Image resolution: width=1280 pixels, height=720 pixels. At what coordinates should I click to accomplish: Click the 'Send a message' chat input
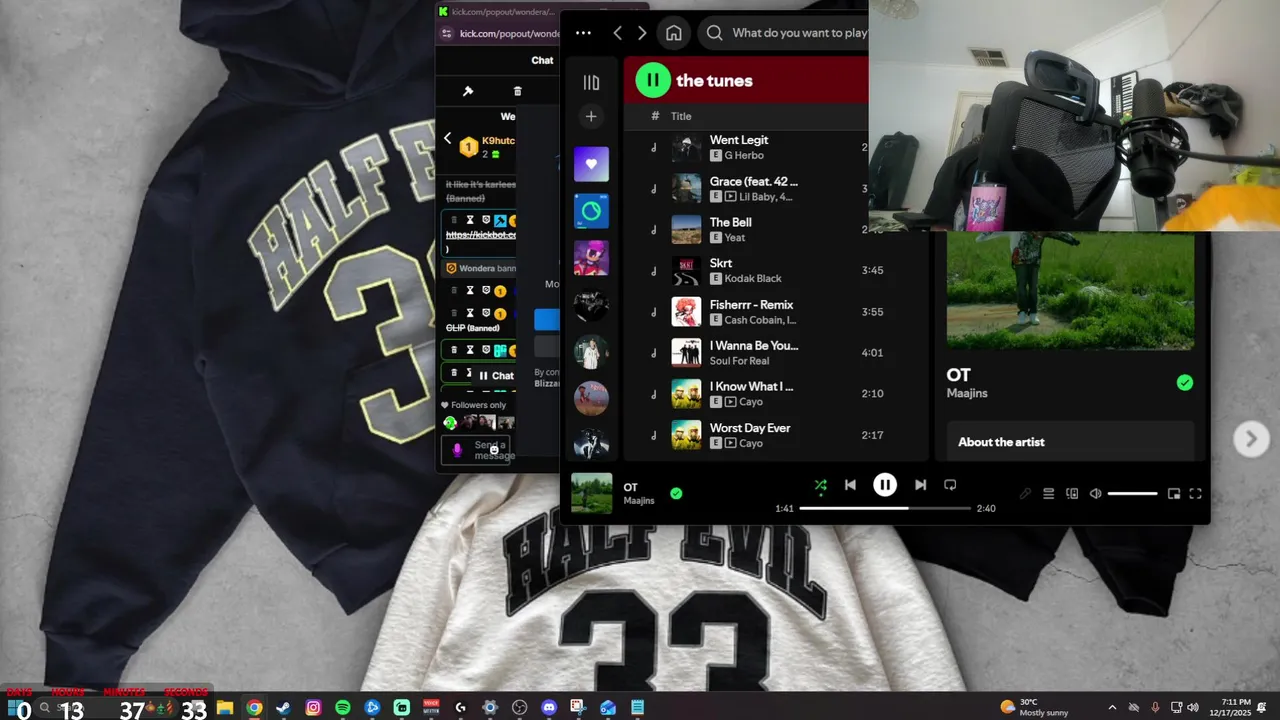(476, 450)
